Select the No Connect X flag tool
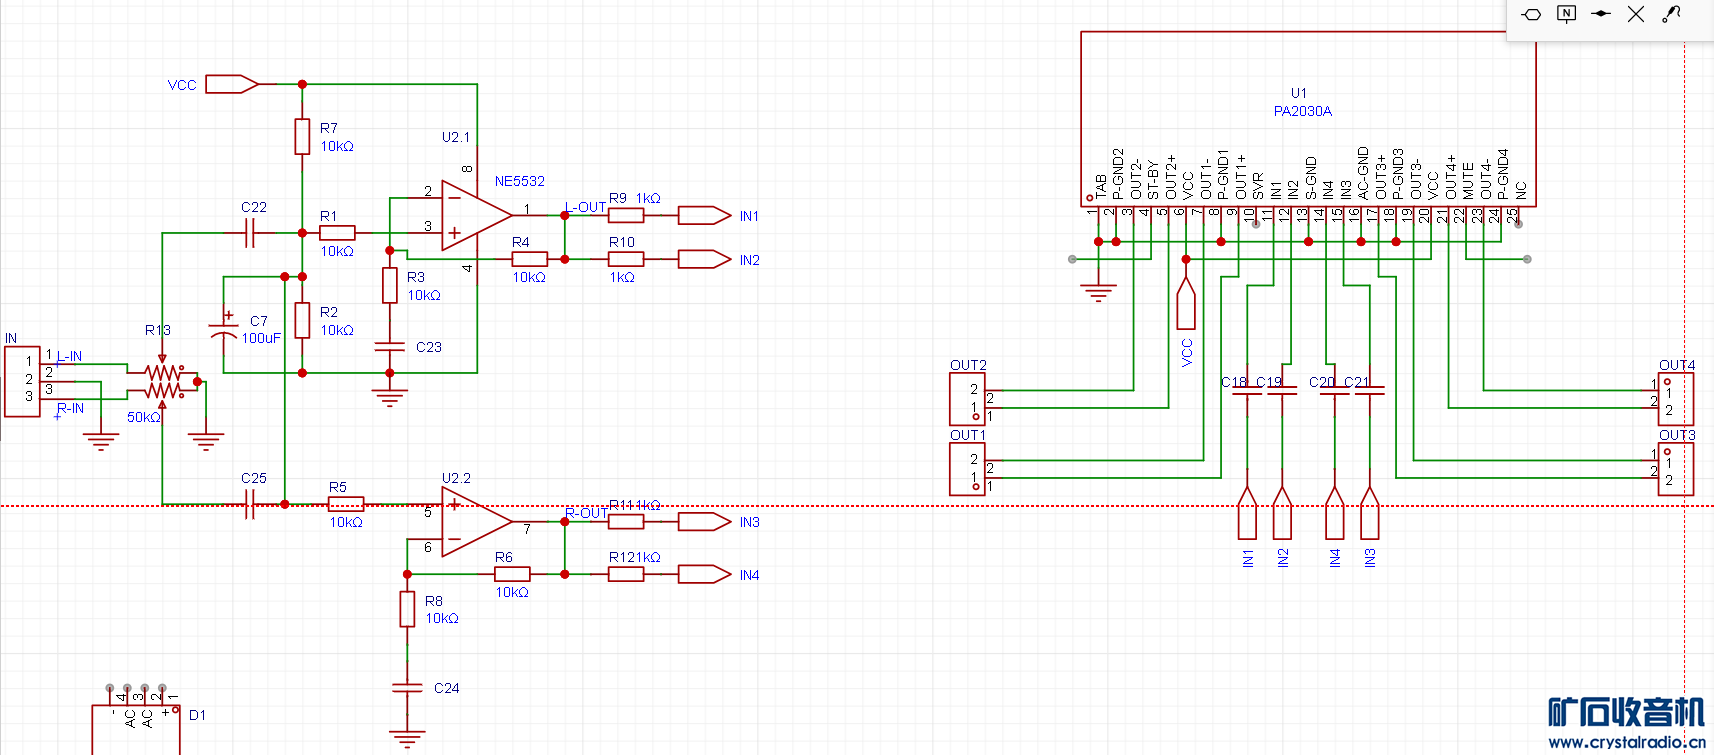This screenshot has height=755, width=1714. [1636, 14]
